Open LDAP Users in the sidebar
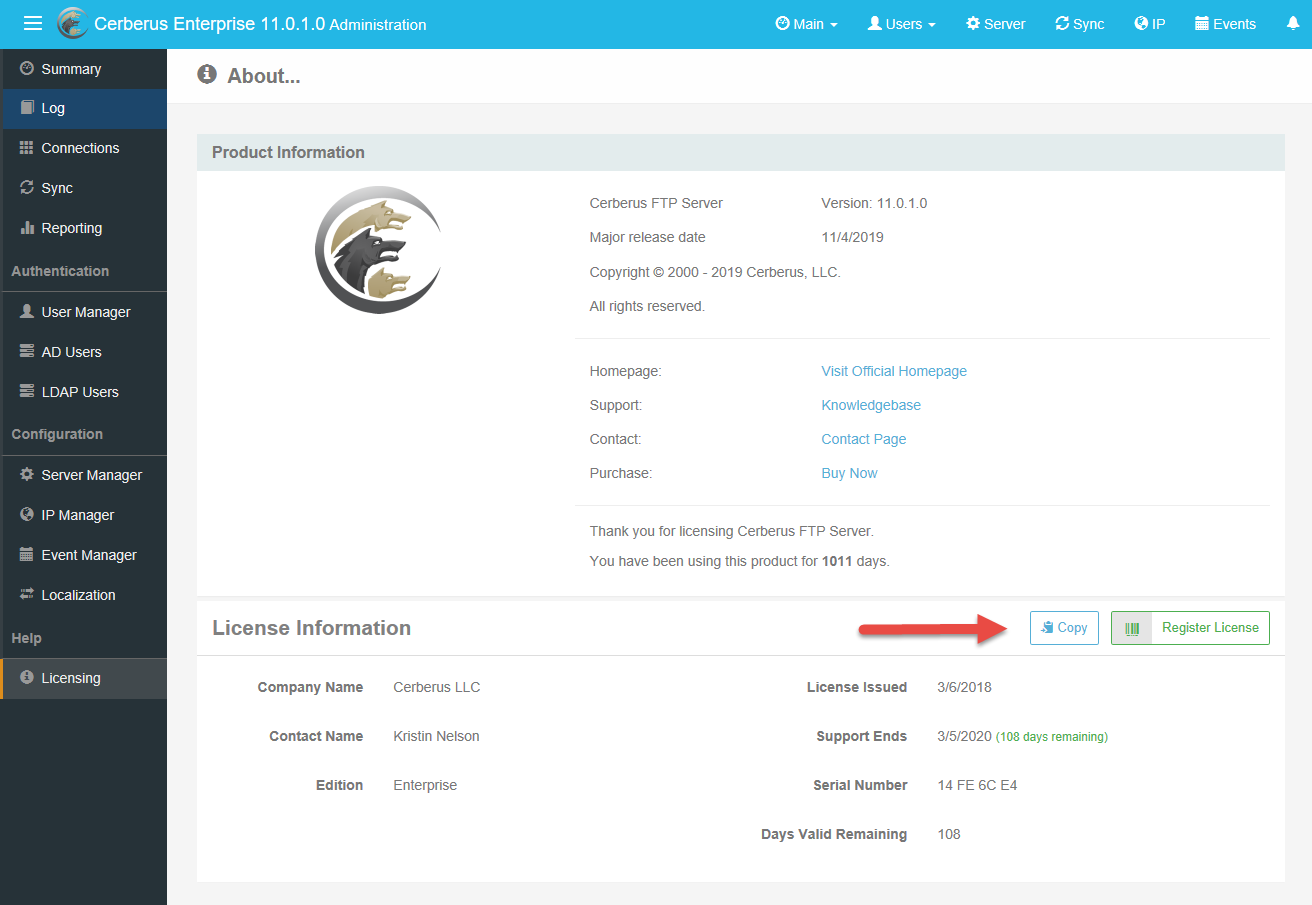 83,392
